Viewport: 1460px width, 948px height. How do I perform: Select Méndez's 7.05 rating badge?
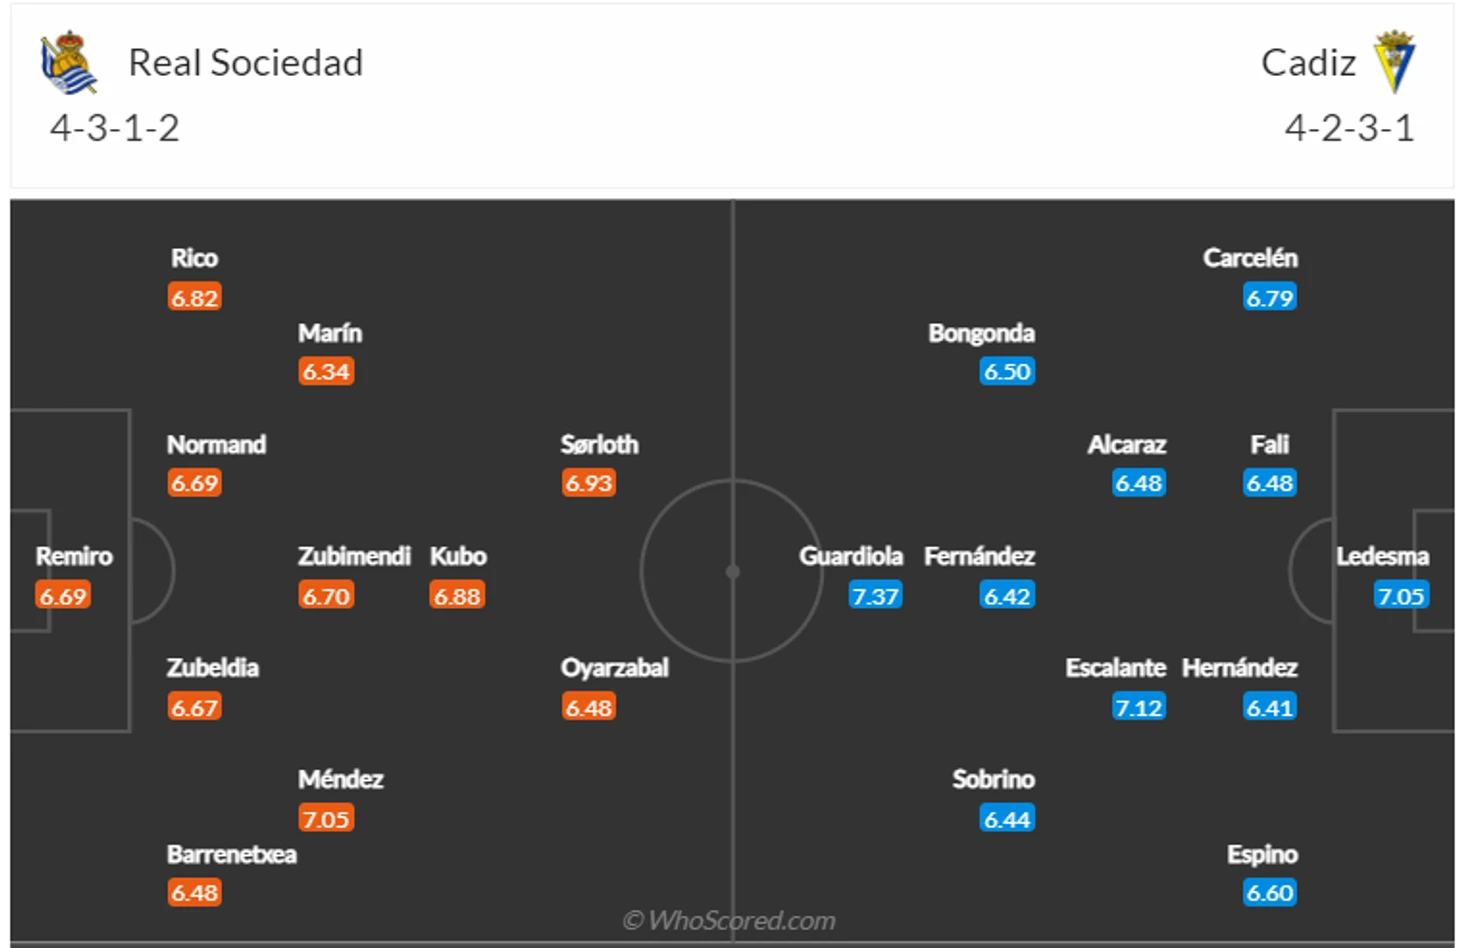click(x=326, y=819)
